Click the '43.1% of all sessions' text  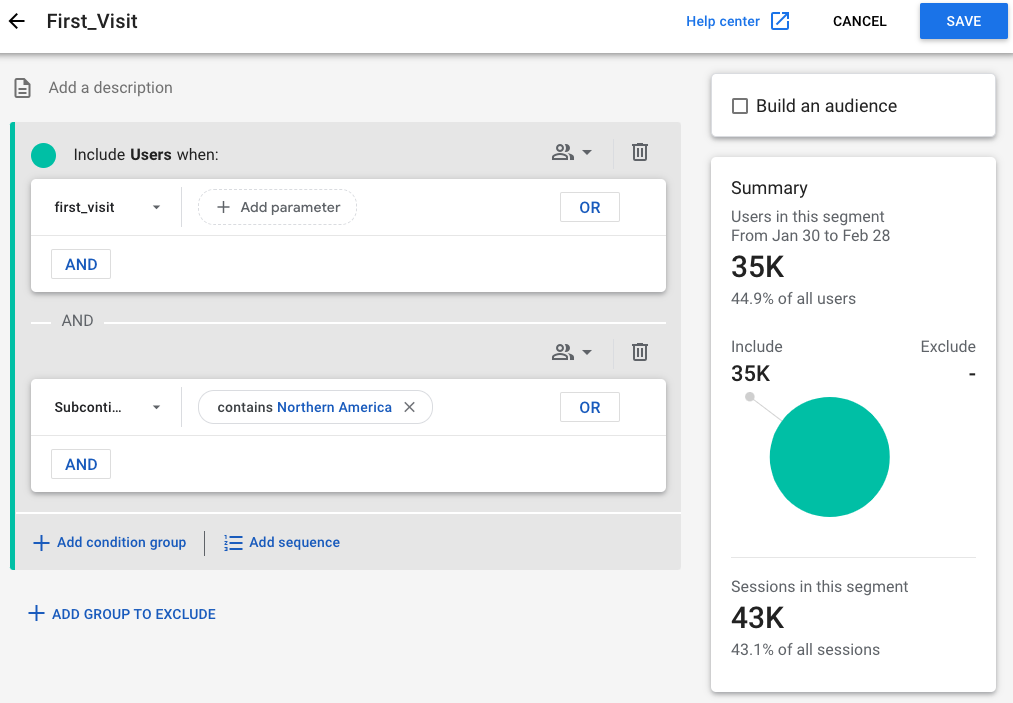click(805, 649)
